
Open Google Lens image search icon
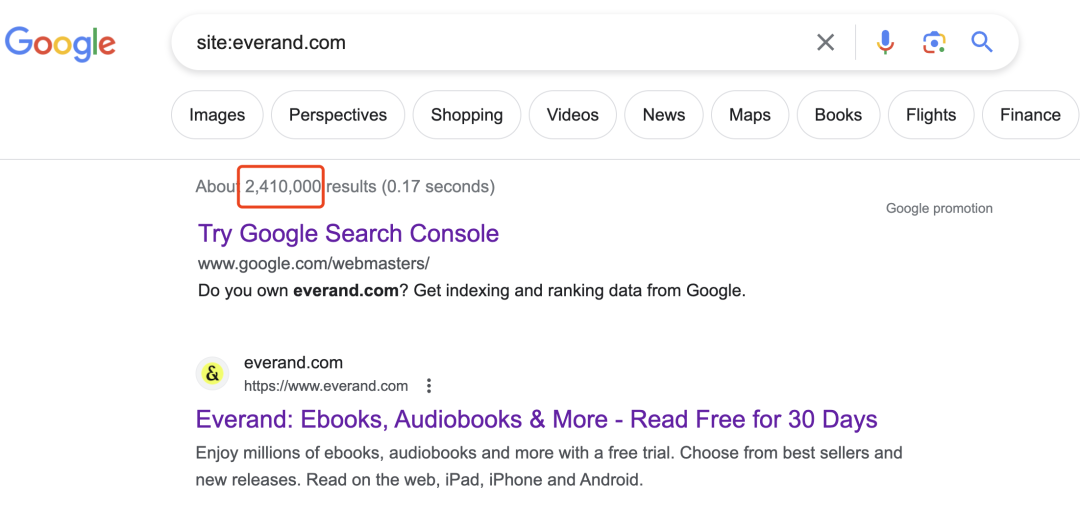pyautogui.click(x=934, y=43)
